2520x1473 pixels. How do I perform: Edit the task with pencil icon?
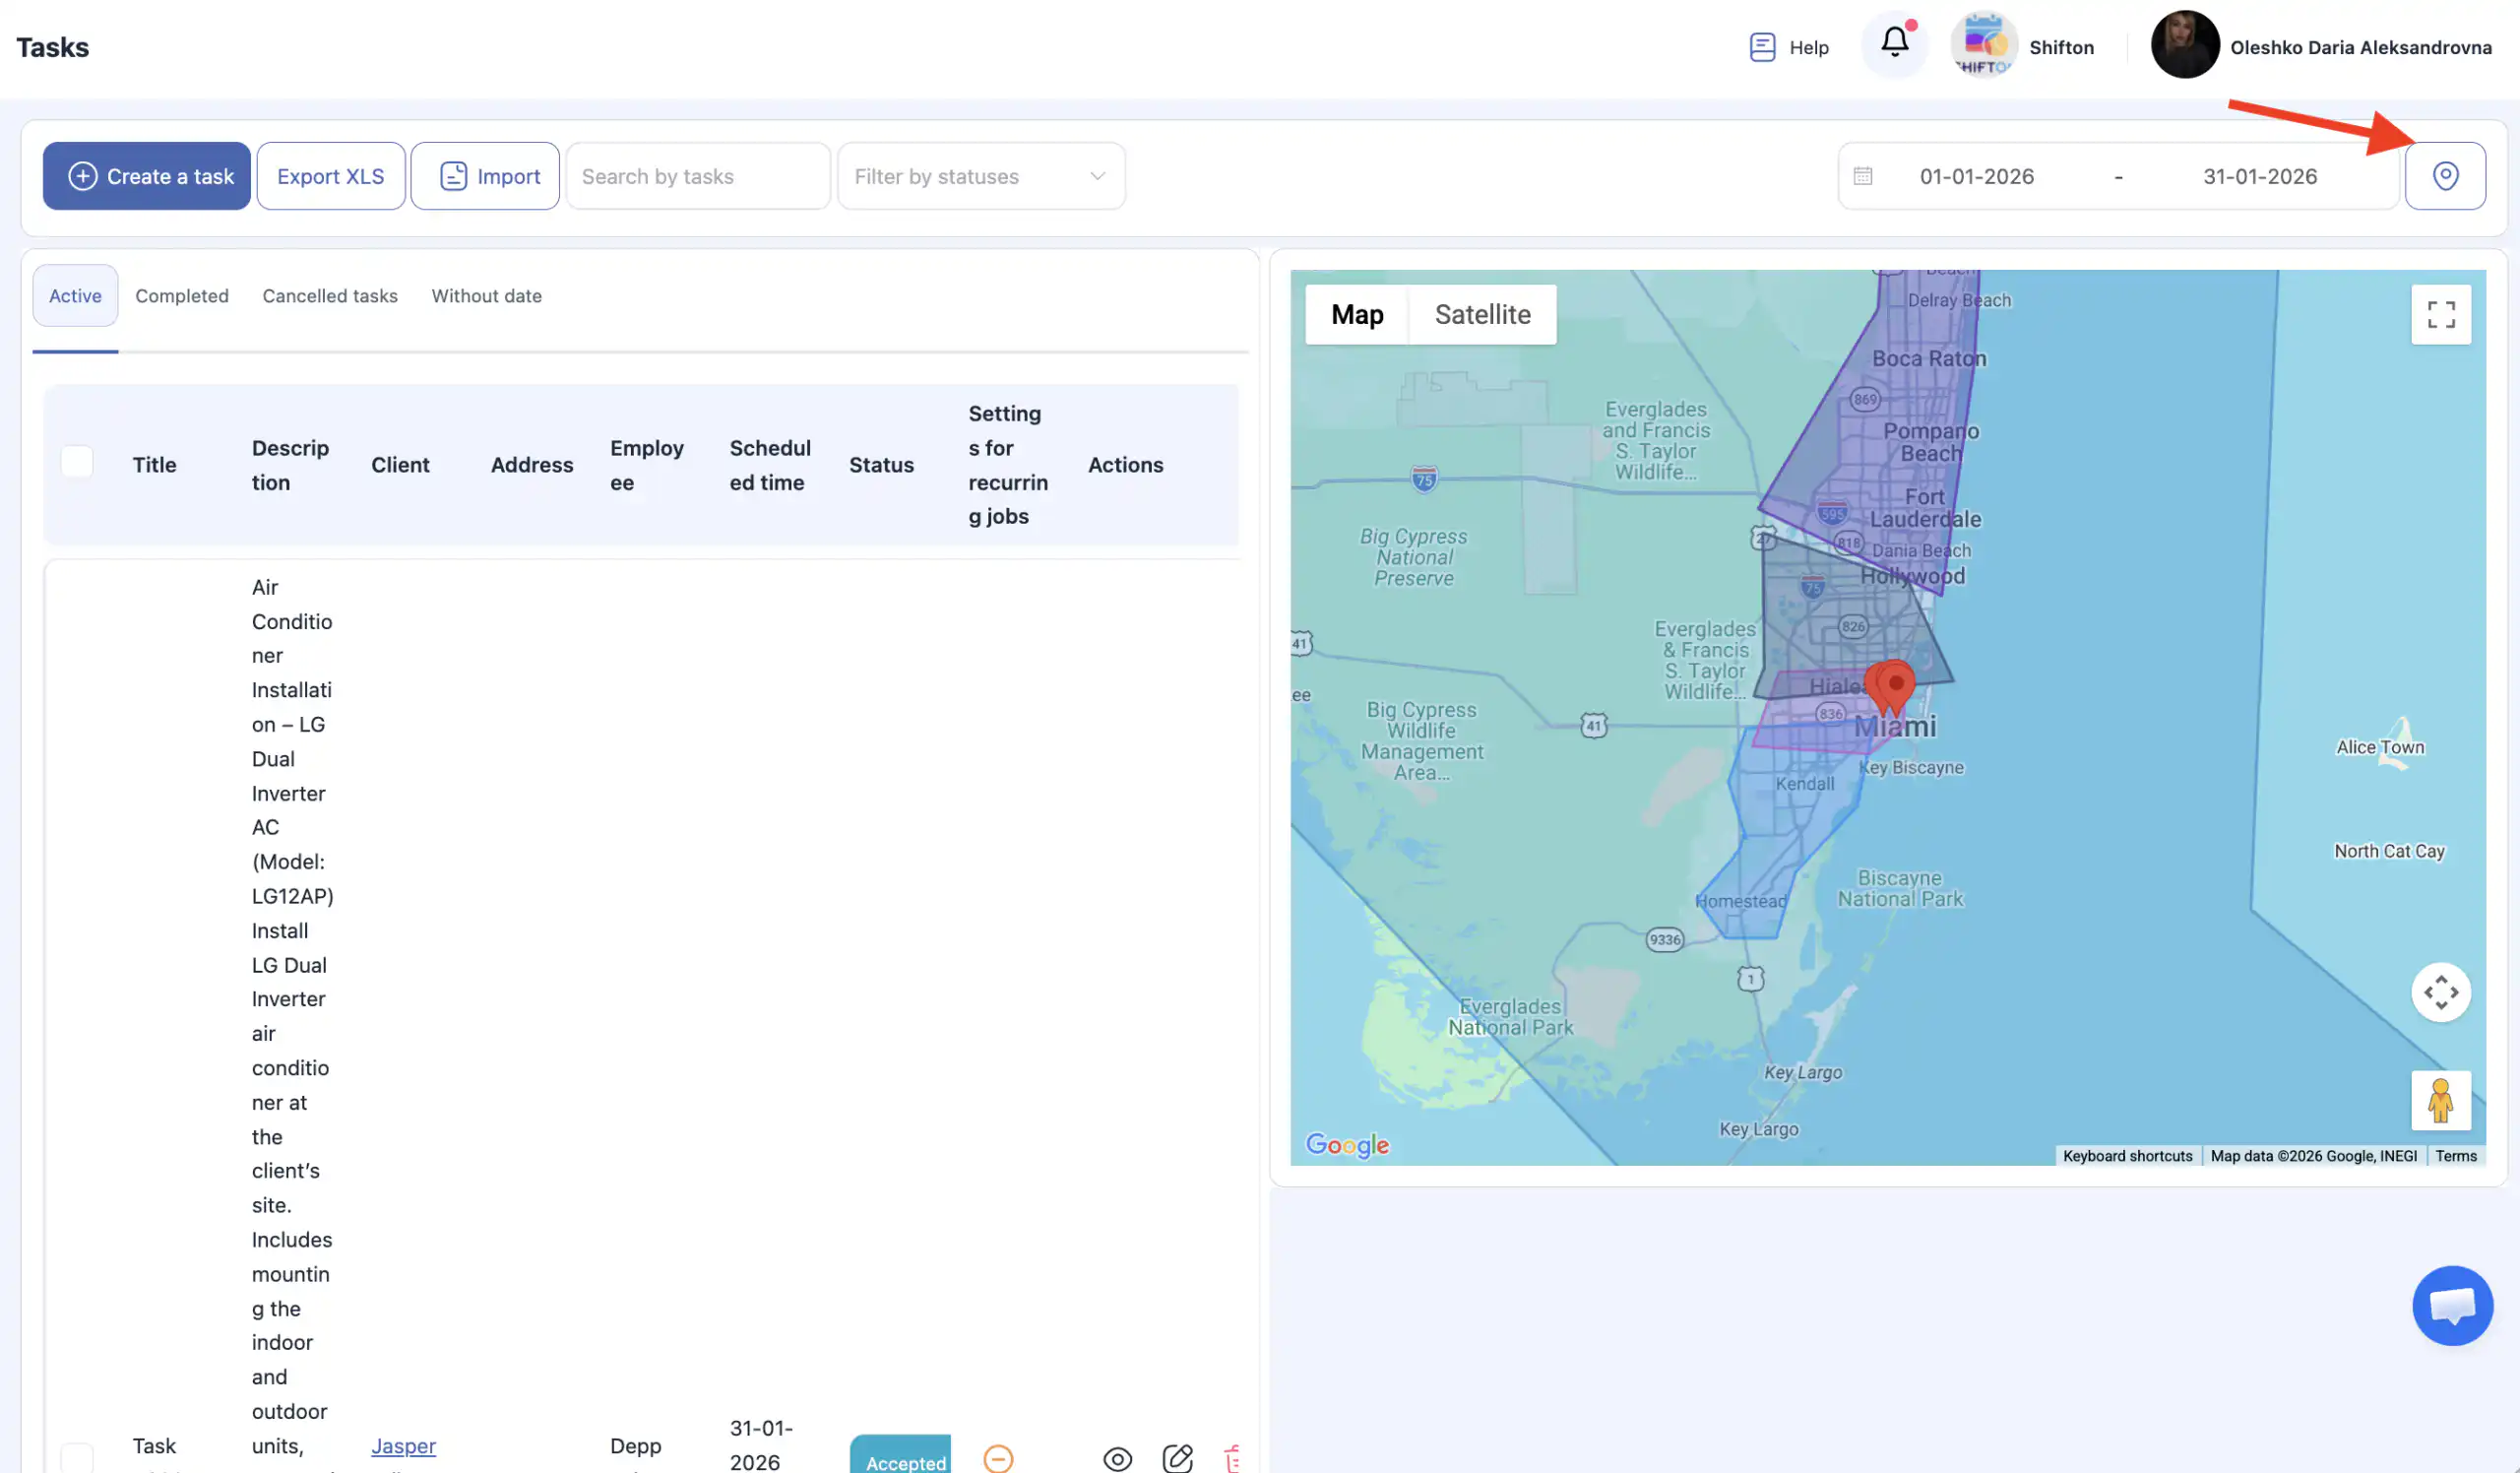[1177, 1458]
